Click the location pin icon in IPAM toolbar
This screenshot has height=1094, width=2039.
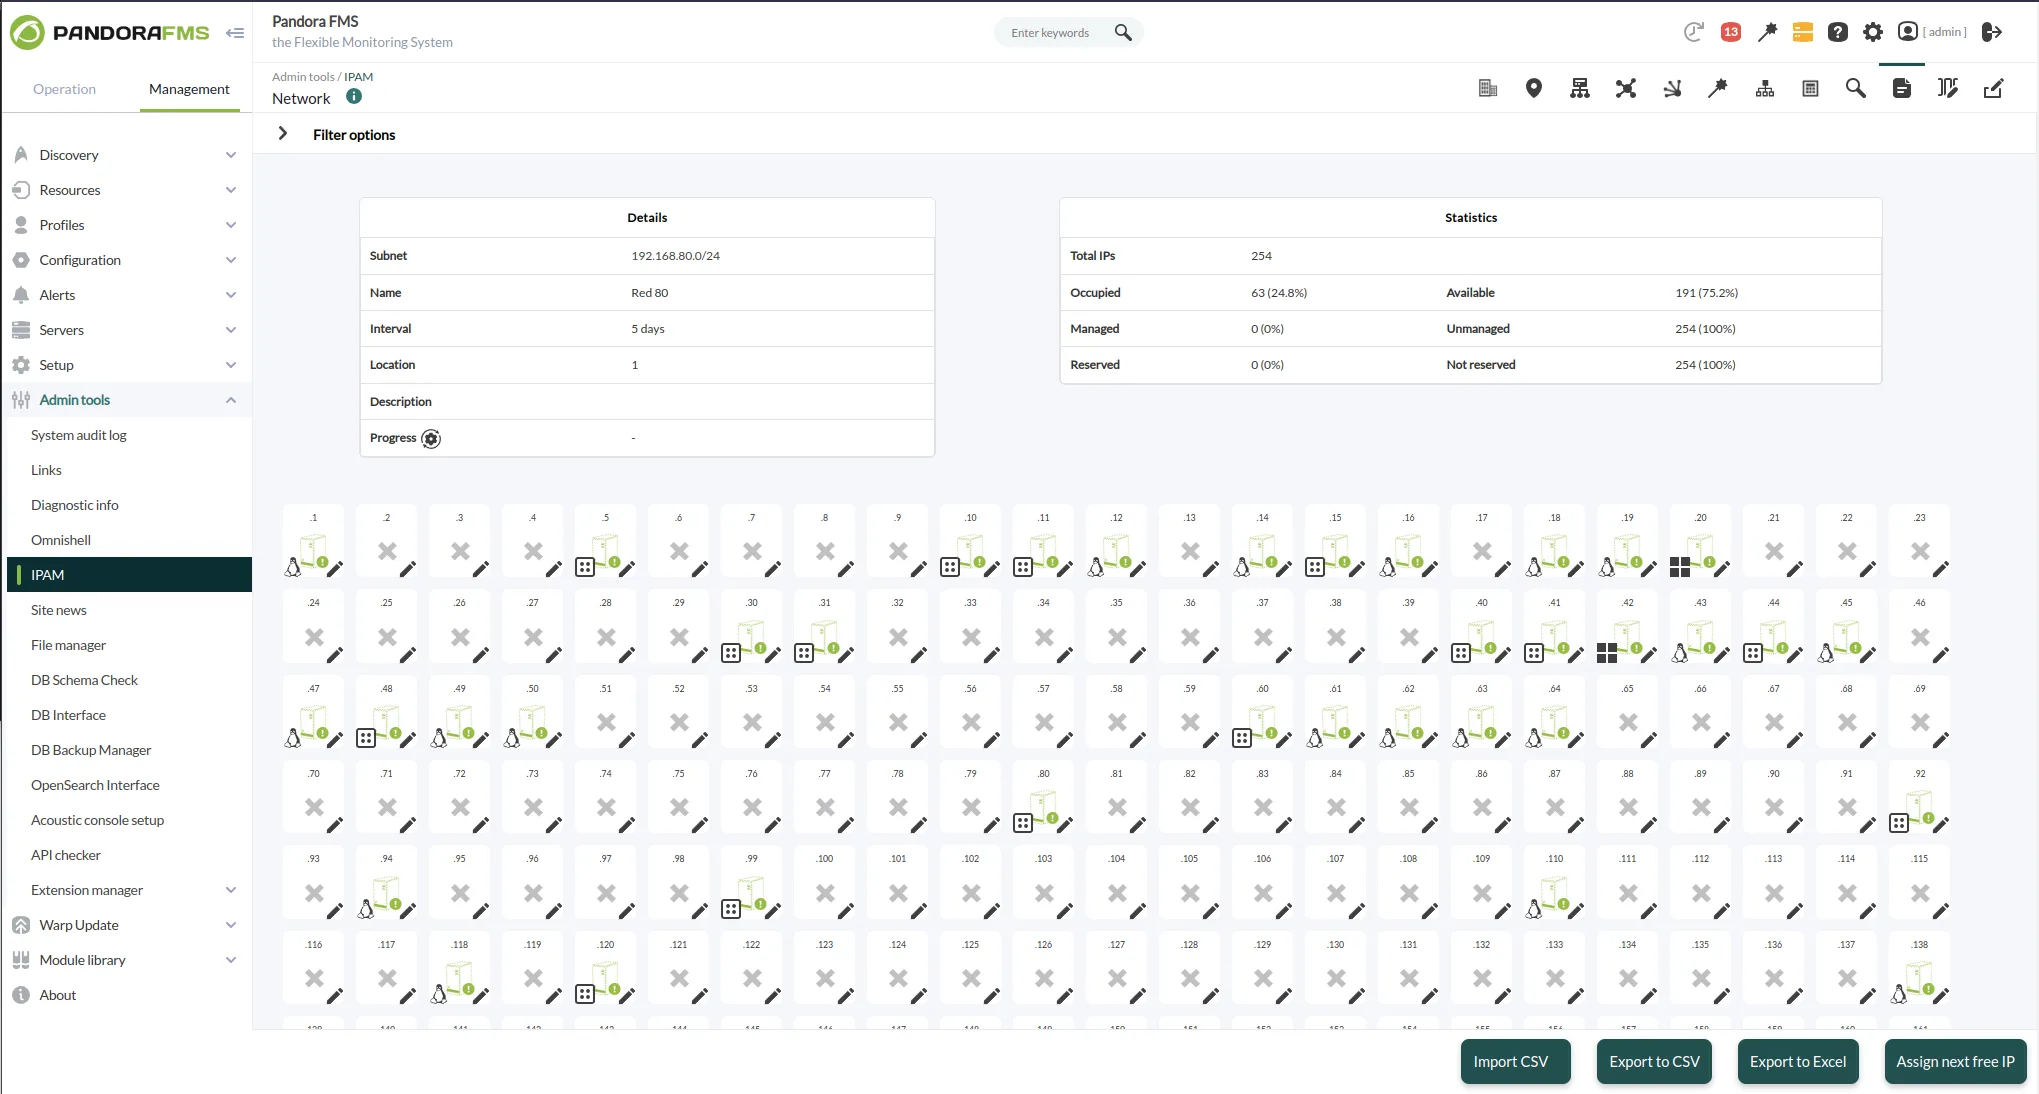(1534, 88)
